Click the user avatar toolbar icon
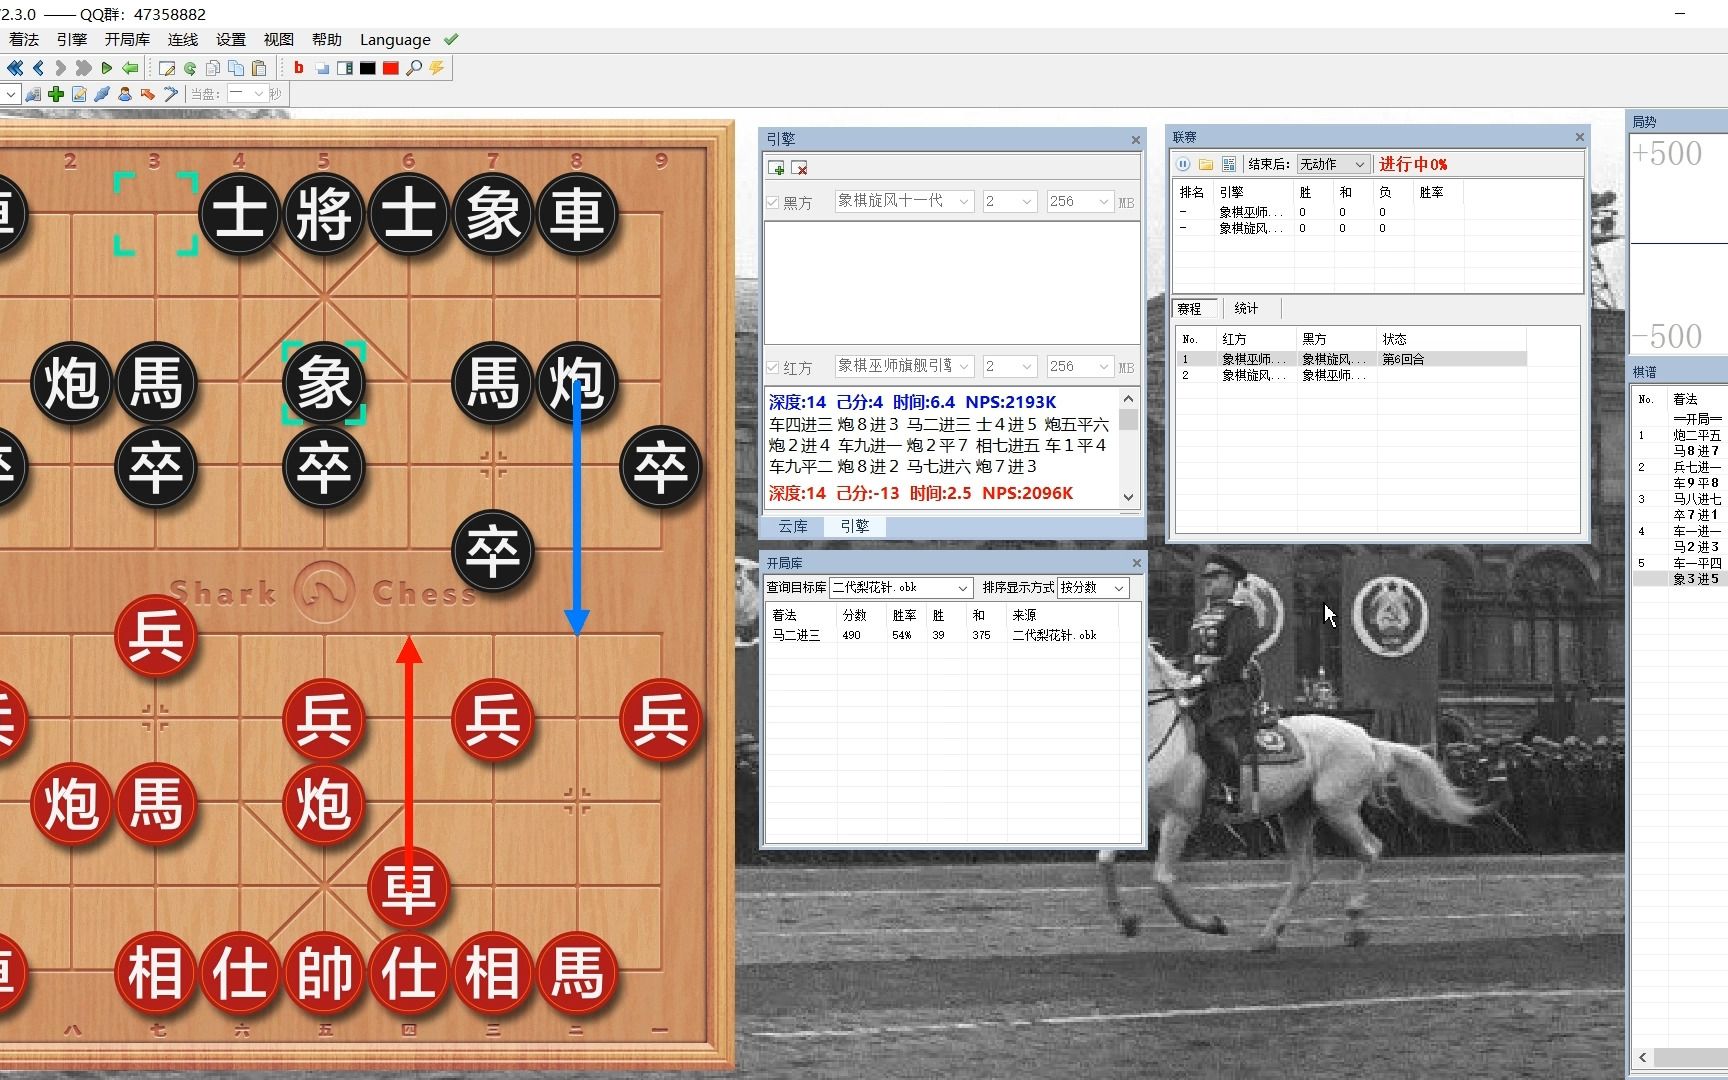The height and width of the screenshot is (1080, 1728). [x=125, y=94]
